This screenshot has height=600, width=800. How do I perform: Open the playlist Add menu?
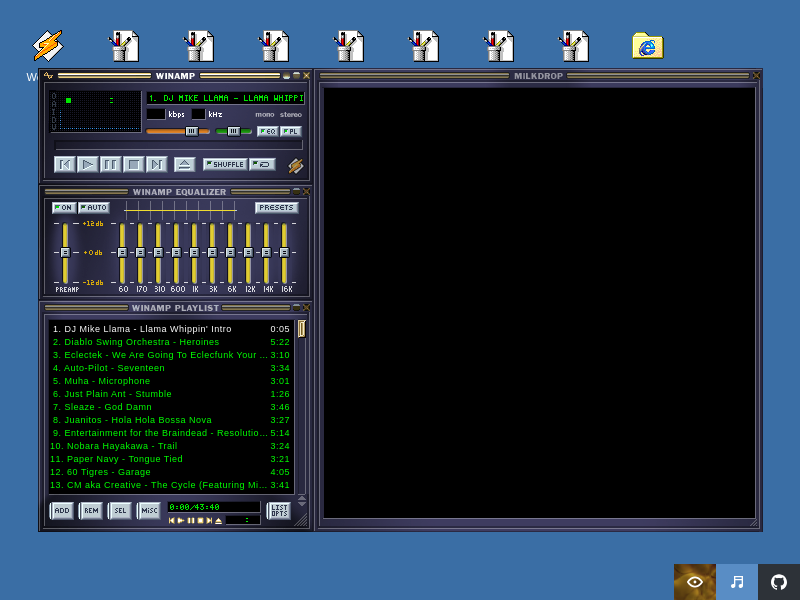[x=62, y=510]
